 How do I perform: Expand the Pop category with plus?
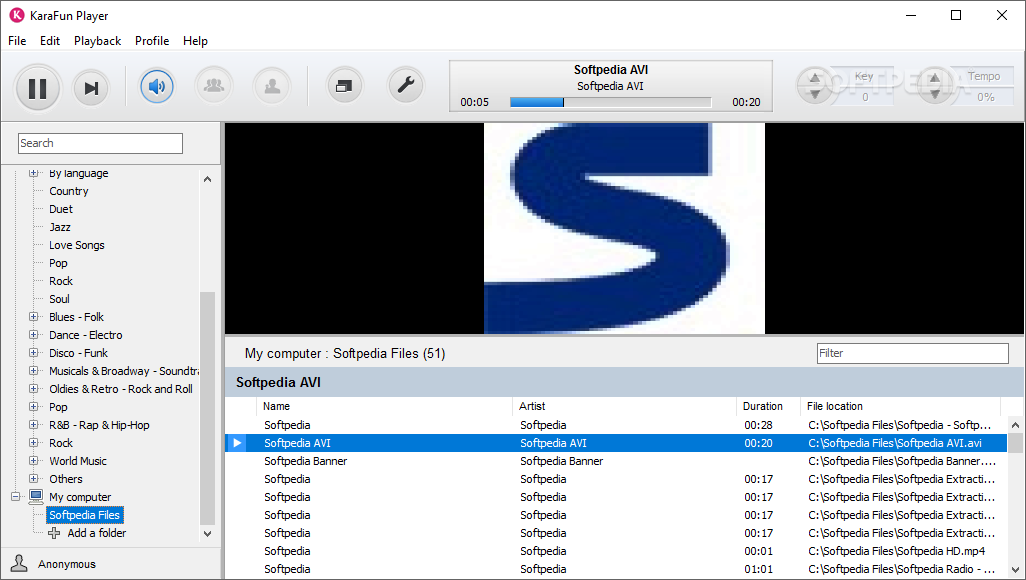click(x=33, y=407)
